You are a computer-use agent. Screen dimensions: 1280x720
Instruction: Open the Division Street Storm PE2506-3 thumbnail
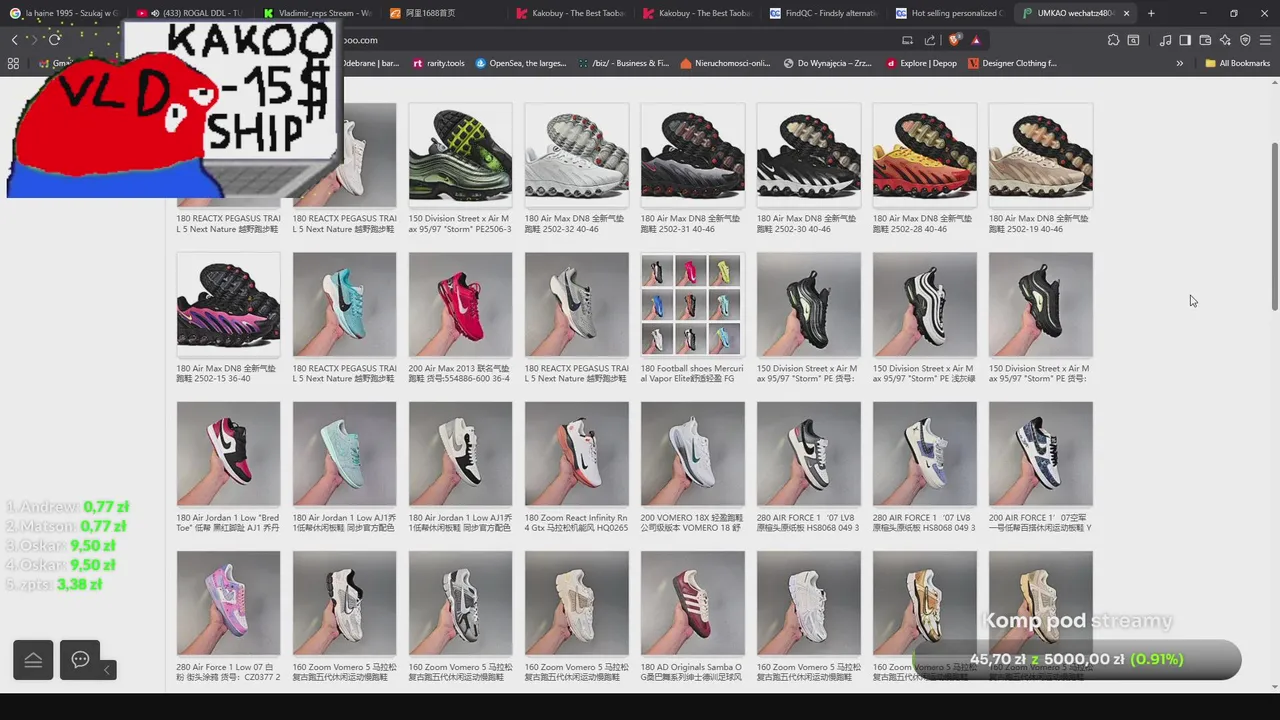(x=460, y=154)
